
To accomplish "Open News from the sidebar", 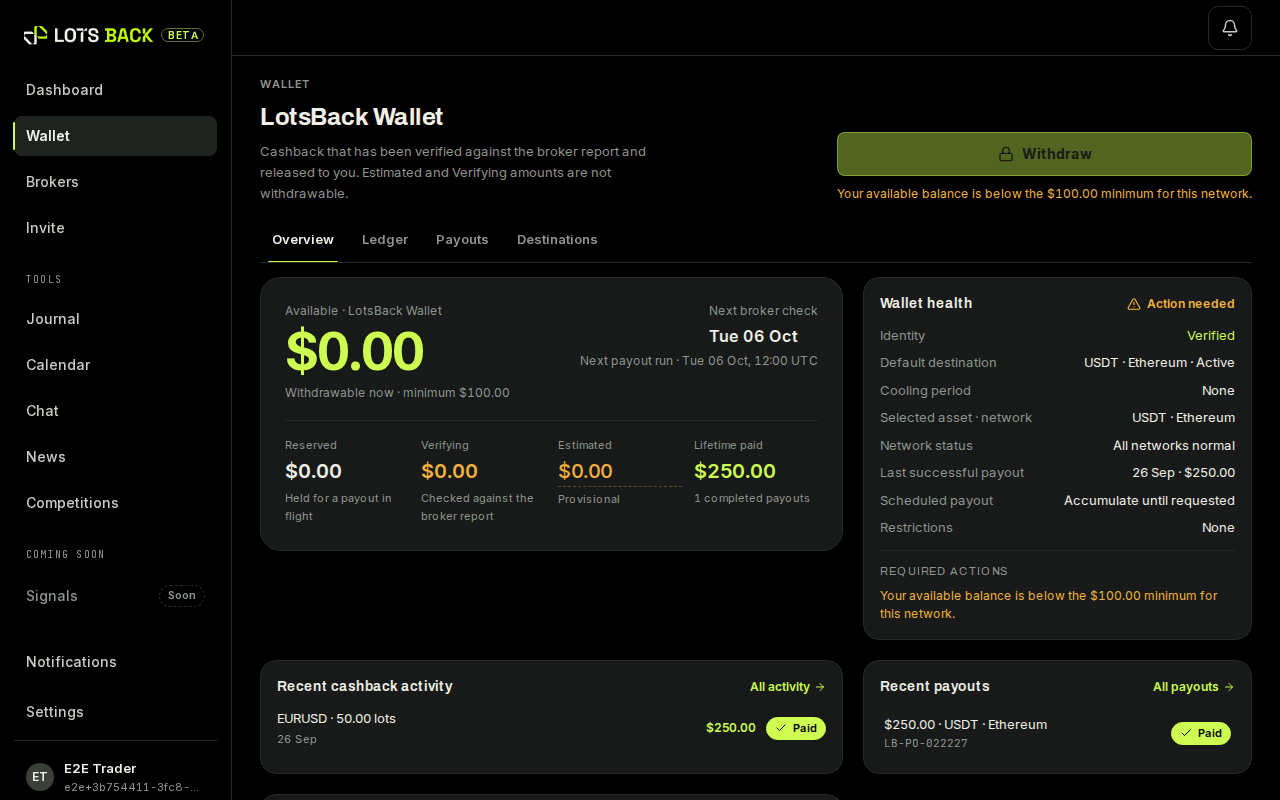I will [115, 457].
